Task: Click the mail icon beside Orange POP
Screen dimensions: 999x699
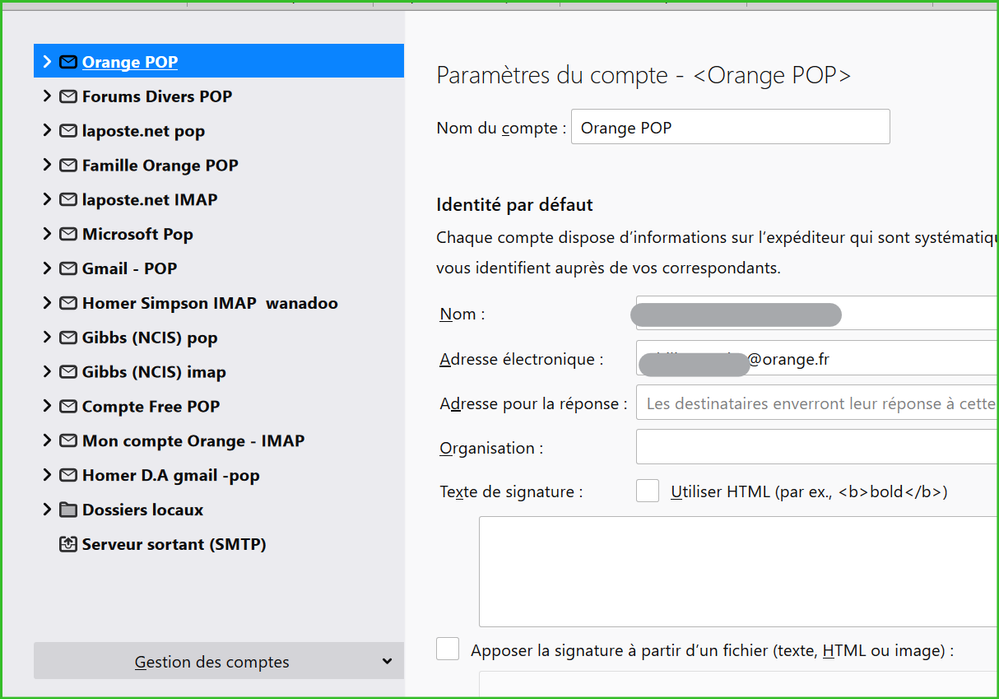Action: [x=68, y=62]
